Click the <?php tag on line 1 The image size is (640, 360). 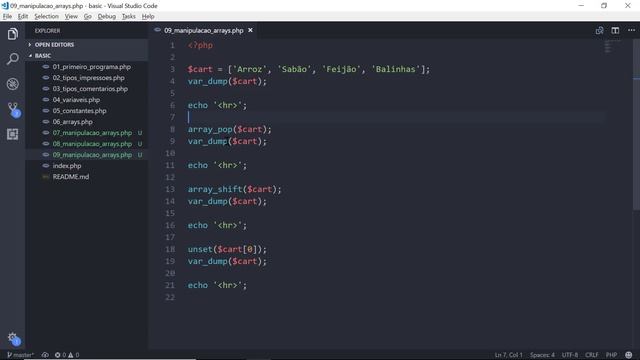[x=200, y=45]
